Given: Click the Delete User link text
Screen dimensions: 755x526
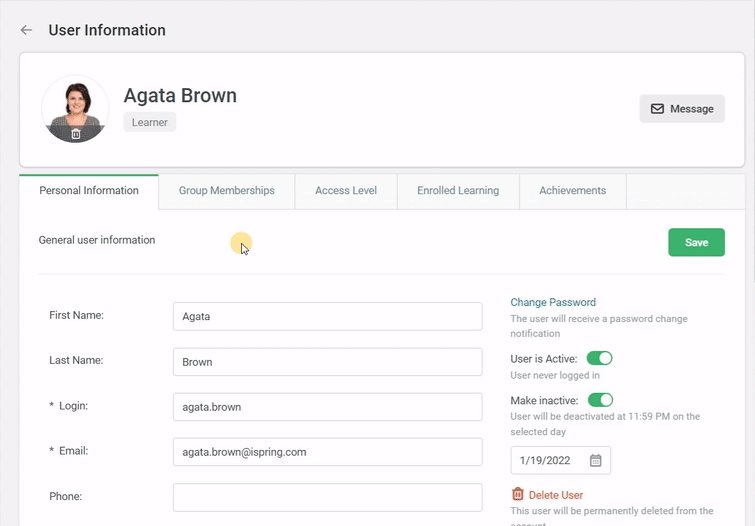Looking at the screenshot, I should pos(555,495).
